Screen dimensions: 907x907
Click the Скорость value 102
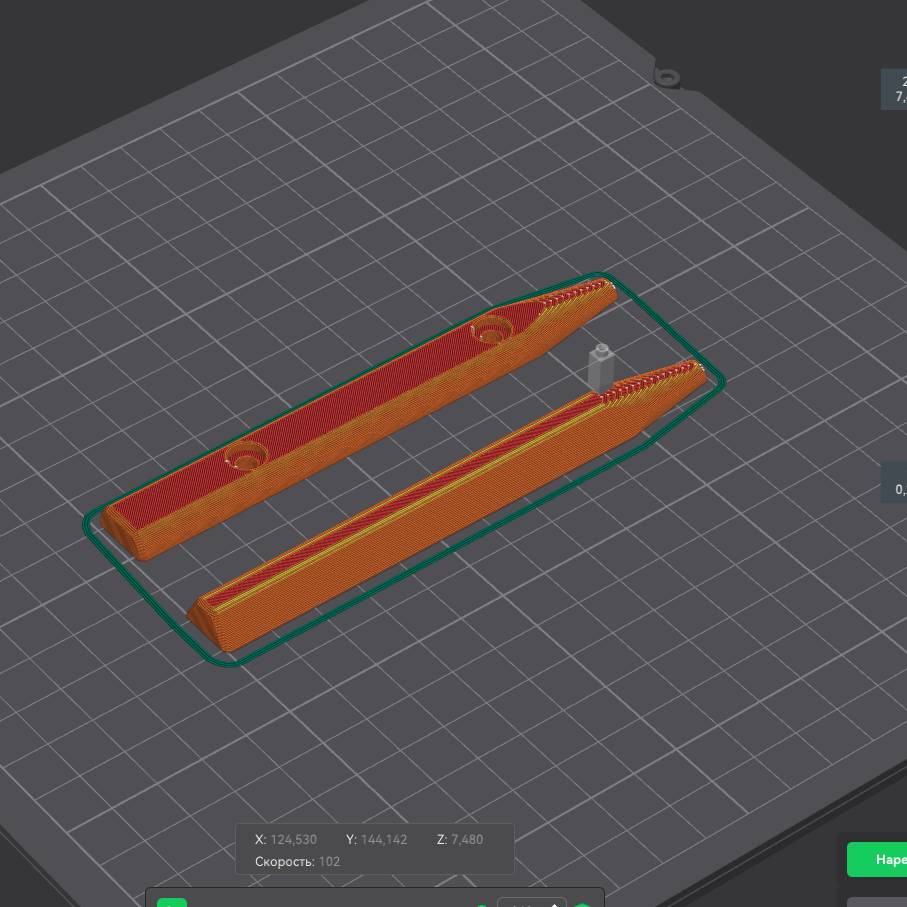pos(330,861)
